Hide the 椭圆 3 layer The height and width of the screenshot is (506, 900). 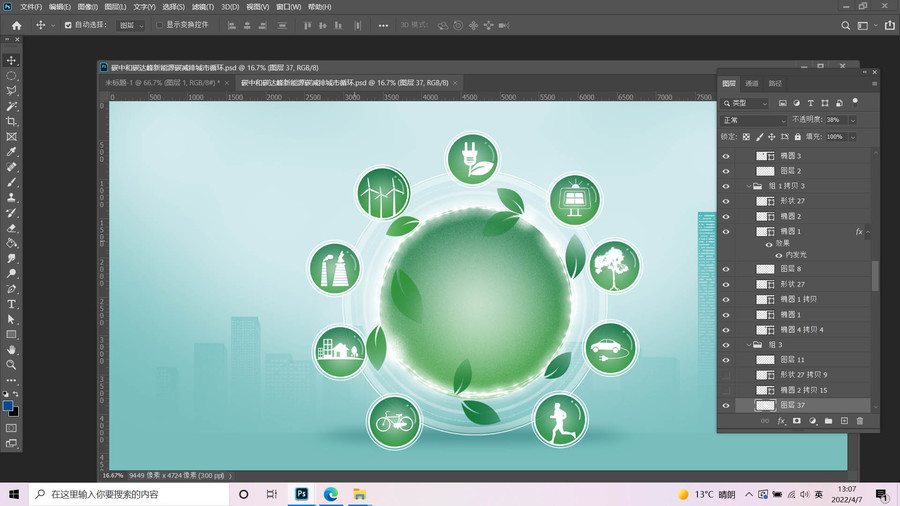tap(726, 156)
